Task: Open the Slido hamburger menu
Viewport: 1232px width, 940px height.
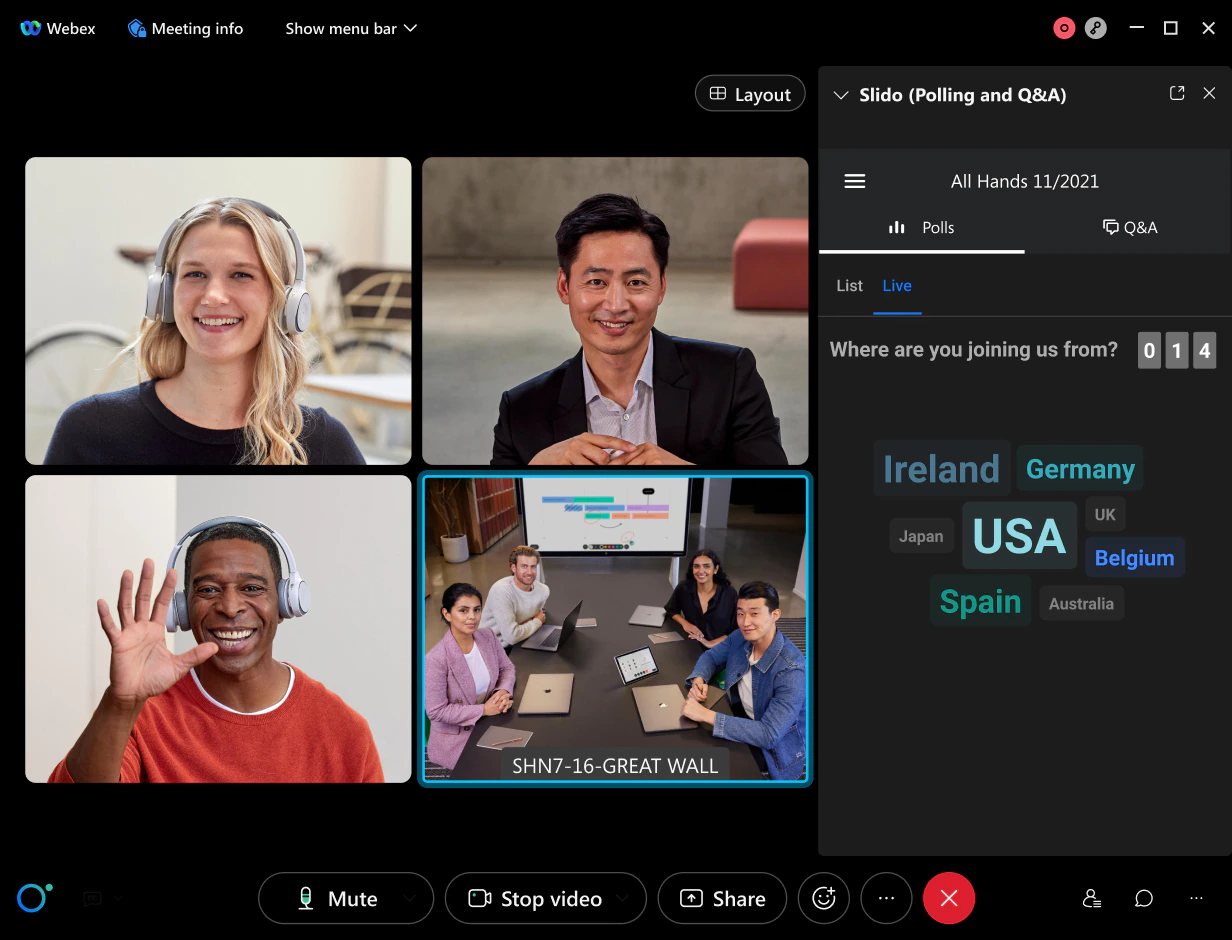Action: coord(855,181)
